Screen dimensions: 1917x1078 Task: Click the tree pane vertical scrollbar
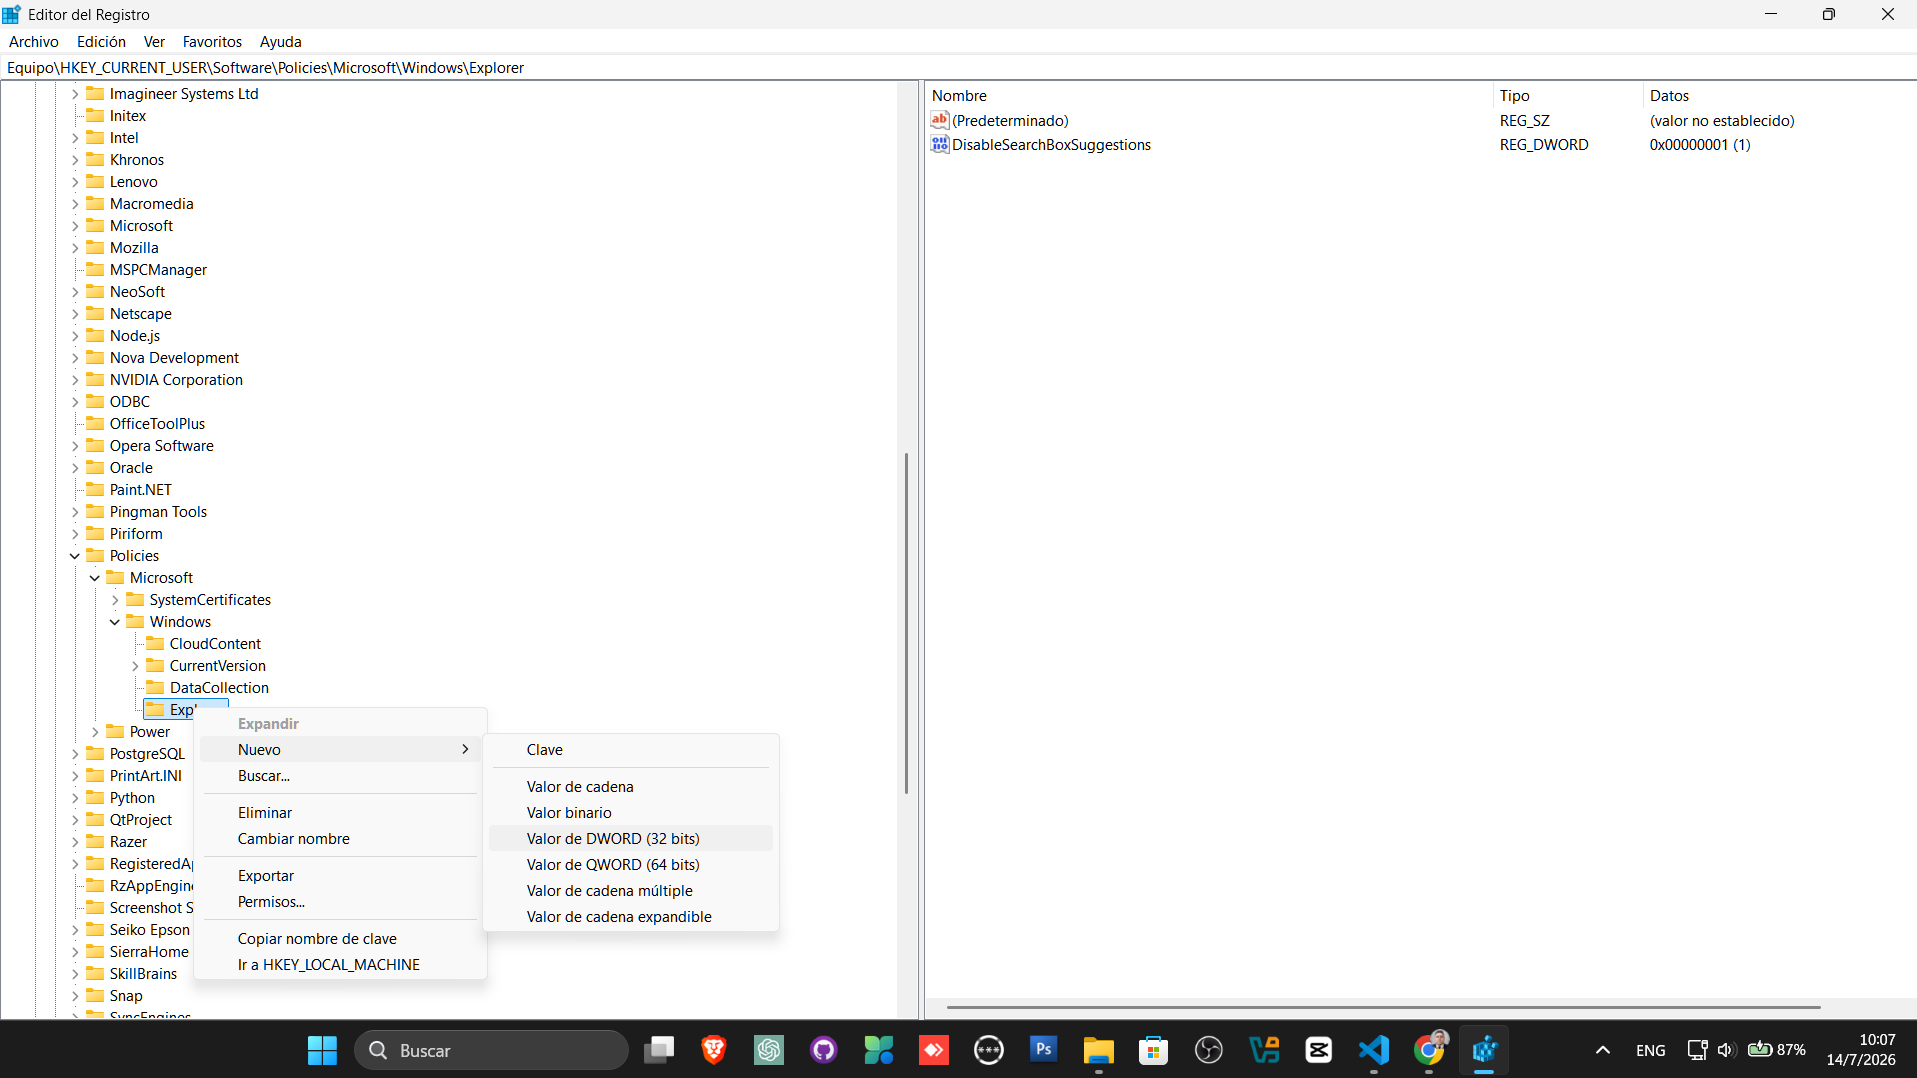pyautogui.click(x=906, y=623)
